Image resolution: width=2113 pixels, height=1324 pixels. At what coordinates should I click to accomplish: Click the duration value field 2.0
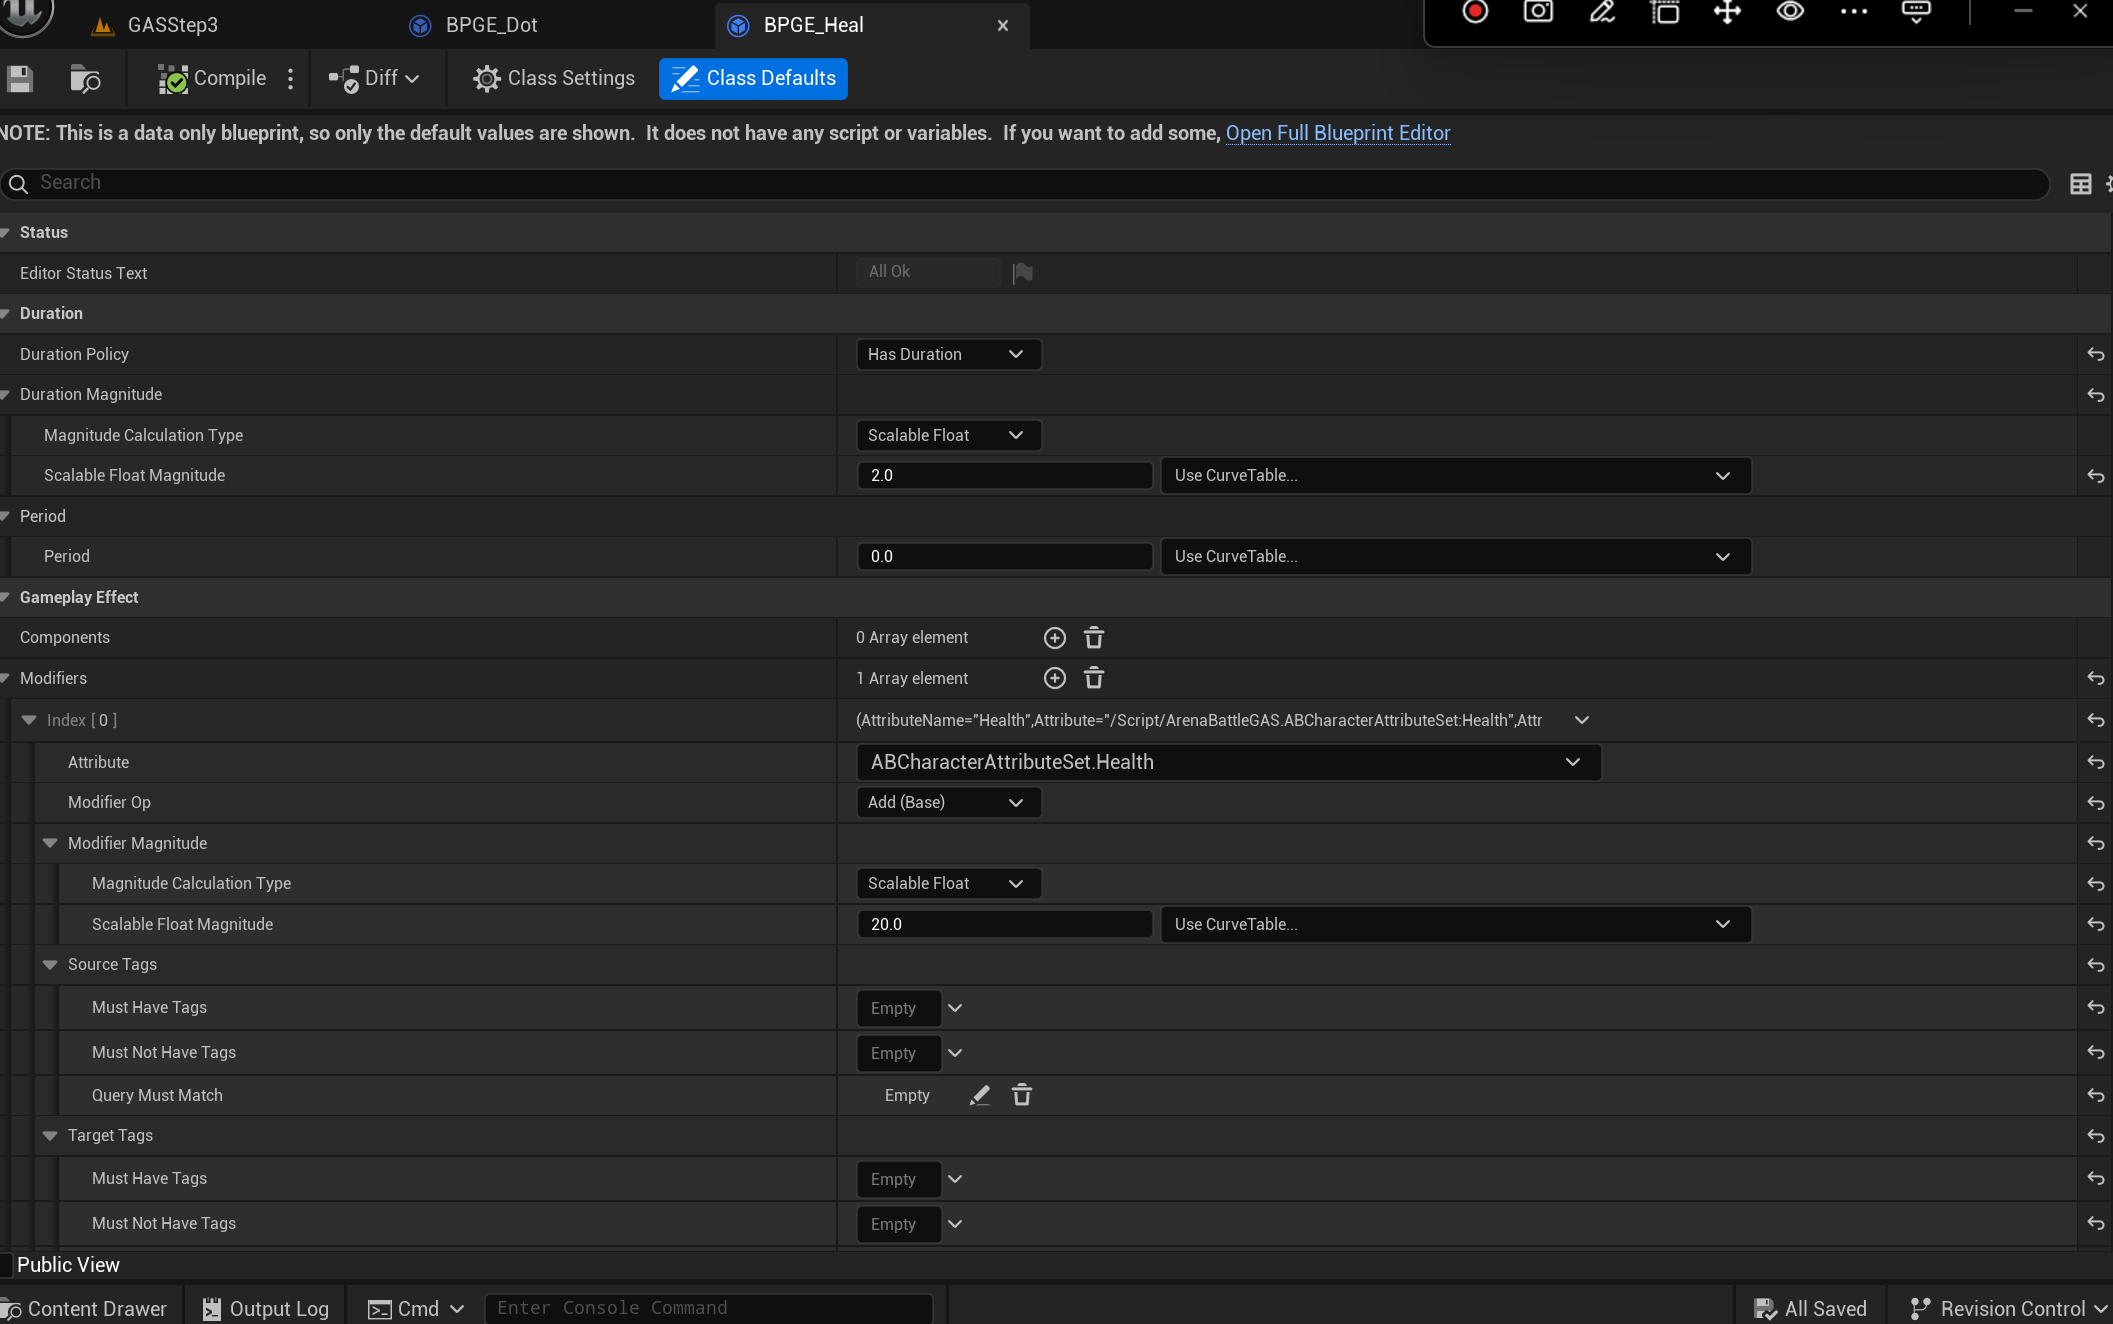pyautogui.click(x=1004, y=475)
